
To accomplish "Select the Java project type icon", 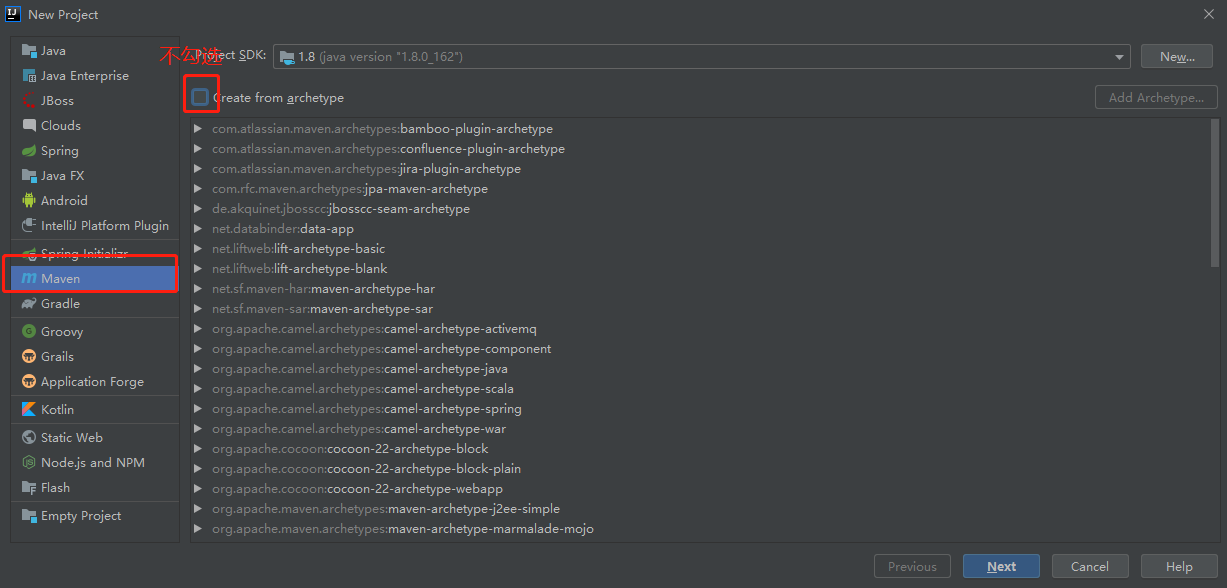I will click(x=29, y=51).
